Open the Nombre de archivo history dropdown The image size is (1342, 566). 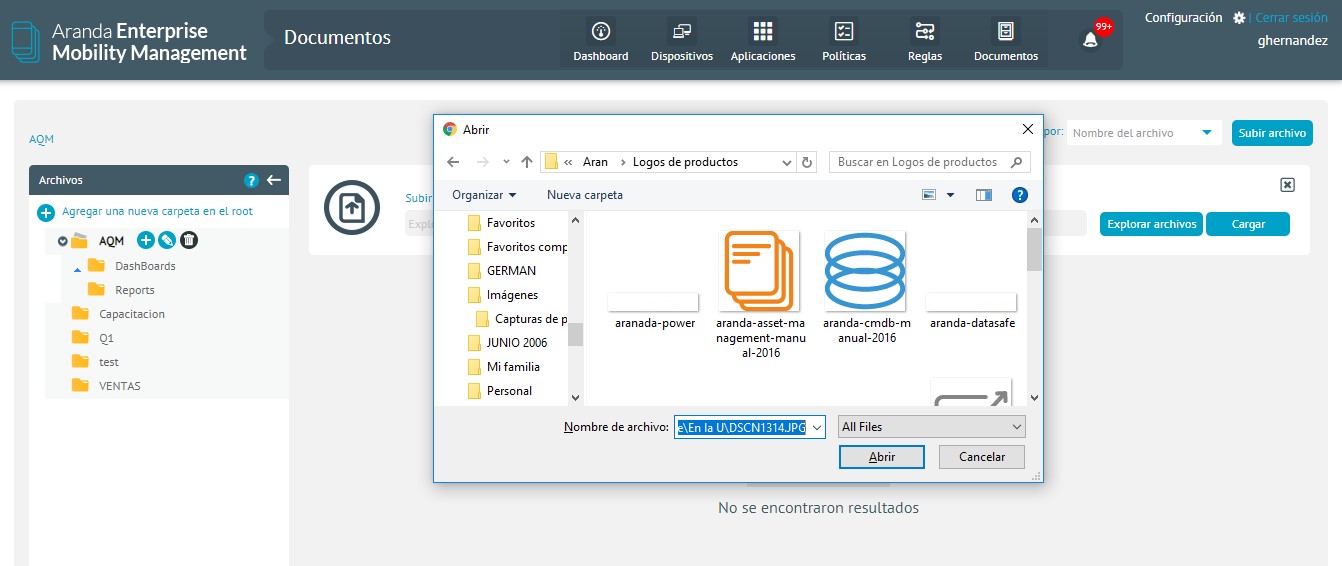(818, 427)
